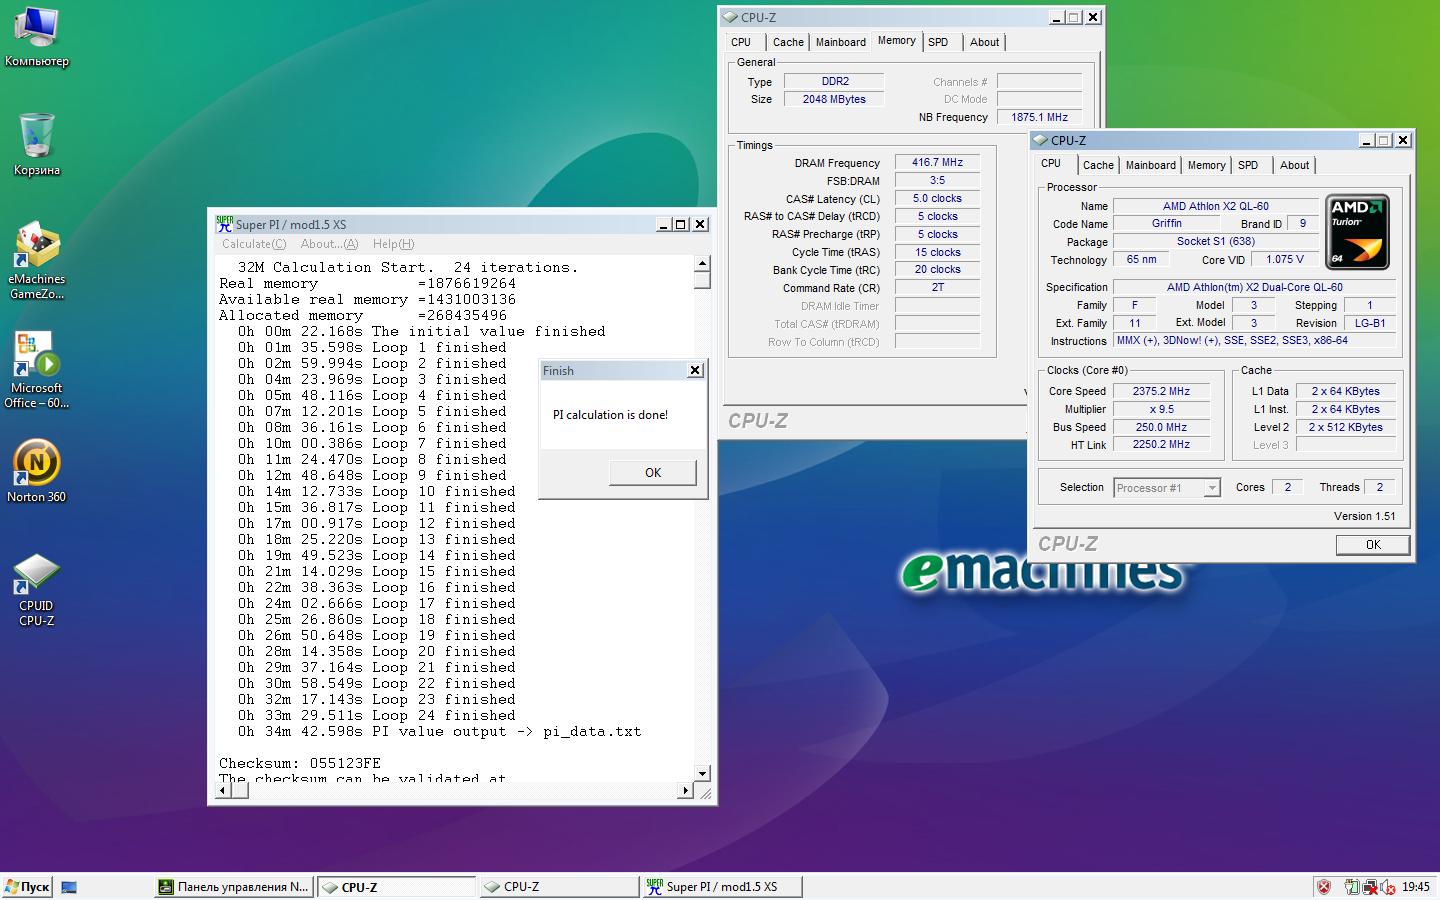
Task: Click the Size 2048 MBytes field
Action: [x=834, y=99]
